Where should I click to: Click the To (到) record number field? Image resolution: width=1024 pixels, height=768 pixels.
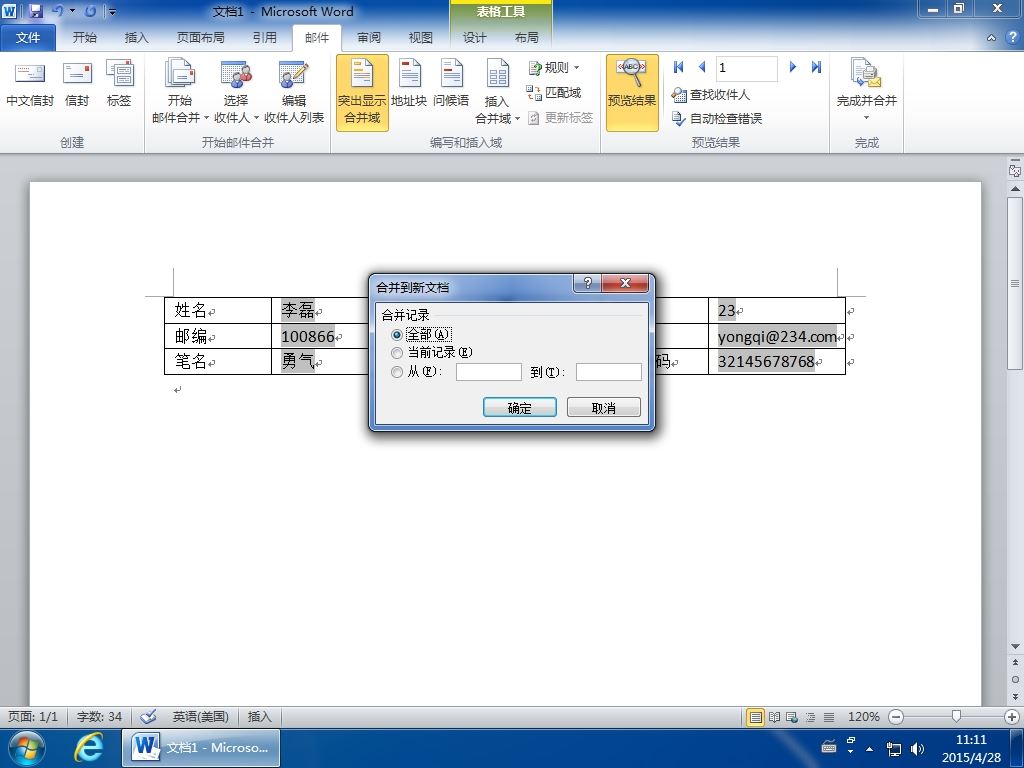coord(609,372)
